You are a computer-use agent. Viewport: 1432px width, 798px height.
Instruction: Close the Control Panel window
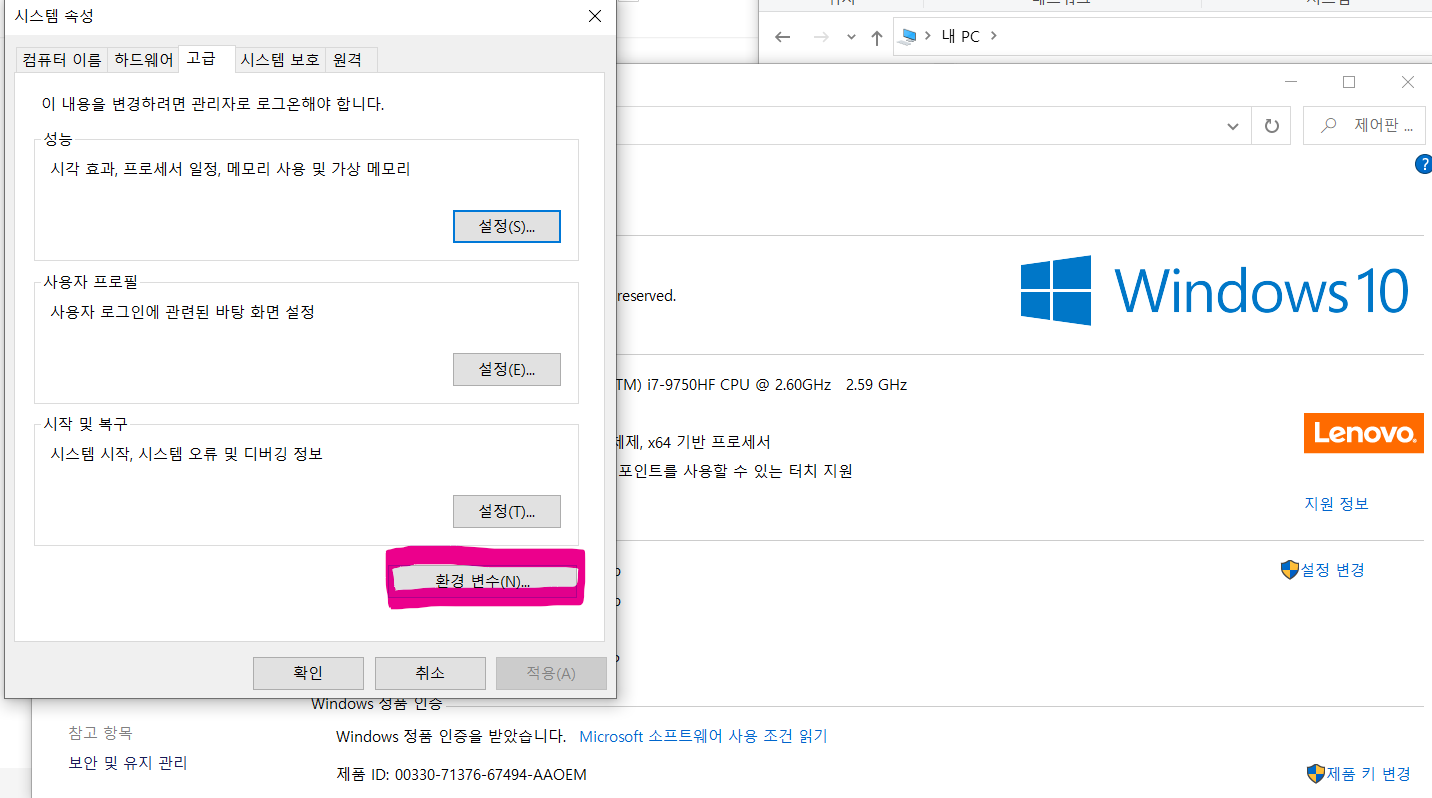click(x=1407, y=82)
